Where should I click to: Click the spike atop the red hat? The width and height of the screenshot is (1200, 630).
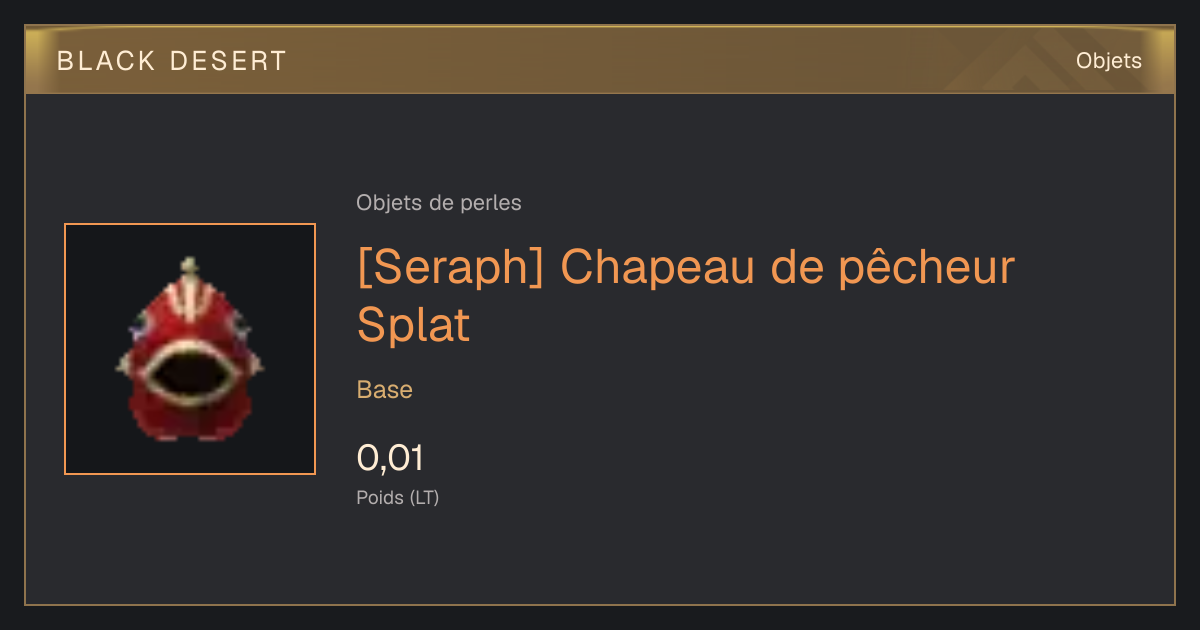pos(189,269)
